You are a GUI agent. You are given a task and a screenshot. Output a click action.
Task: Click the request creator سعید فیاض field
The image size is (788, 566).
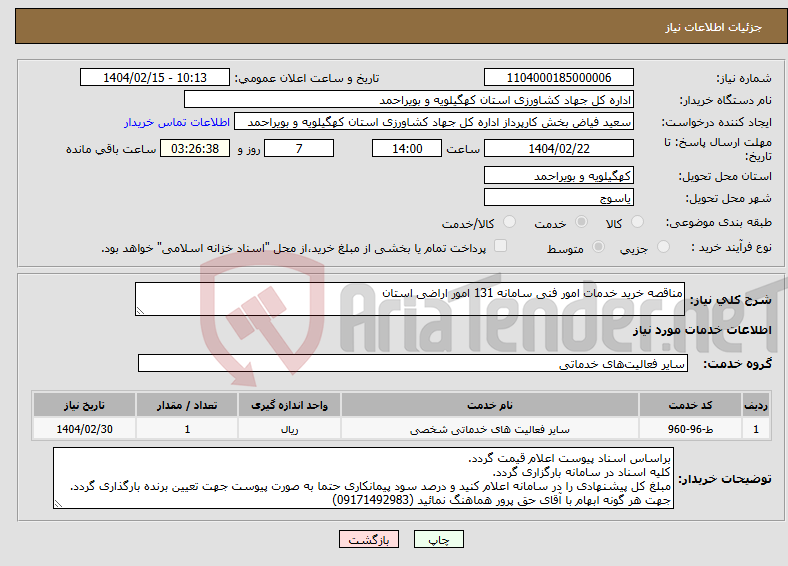[x=434, y=122]
